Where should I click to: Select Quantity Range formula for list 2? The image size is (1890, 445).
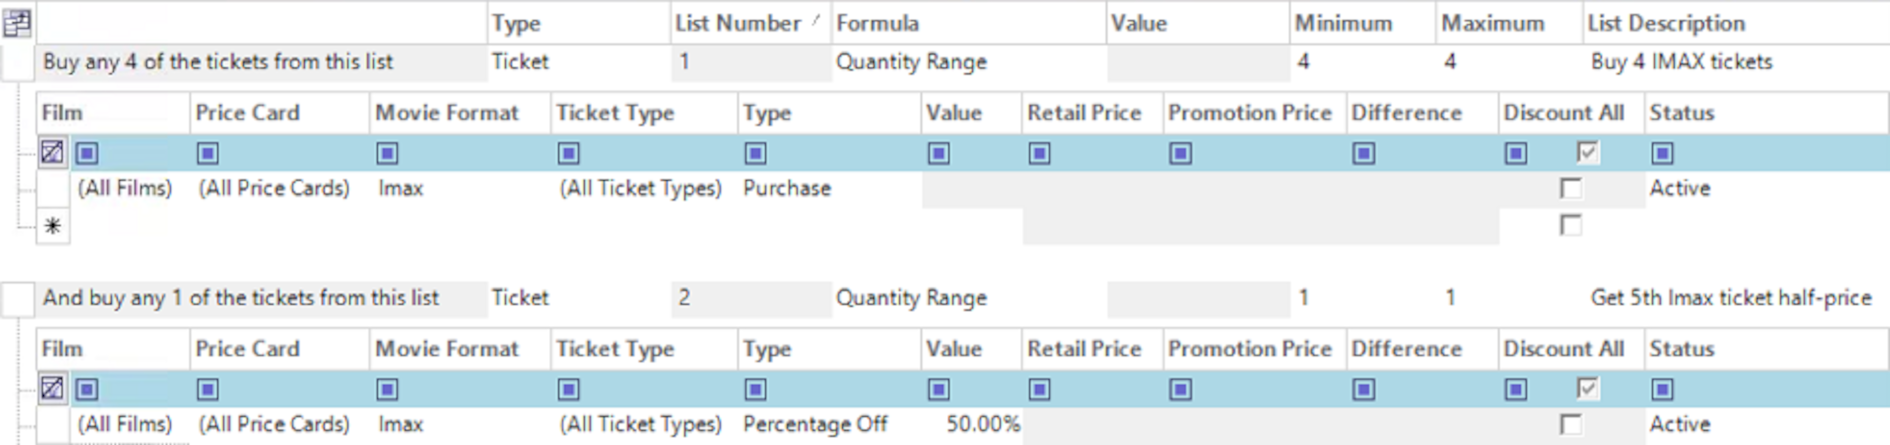[x=969, y=298]
